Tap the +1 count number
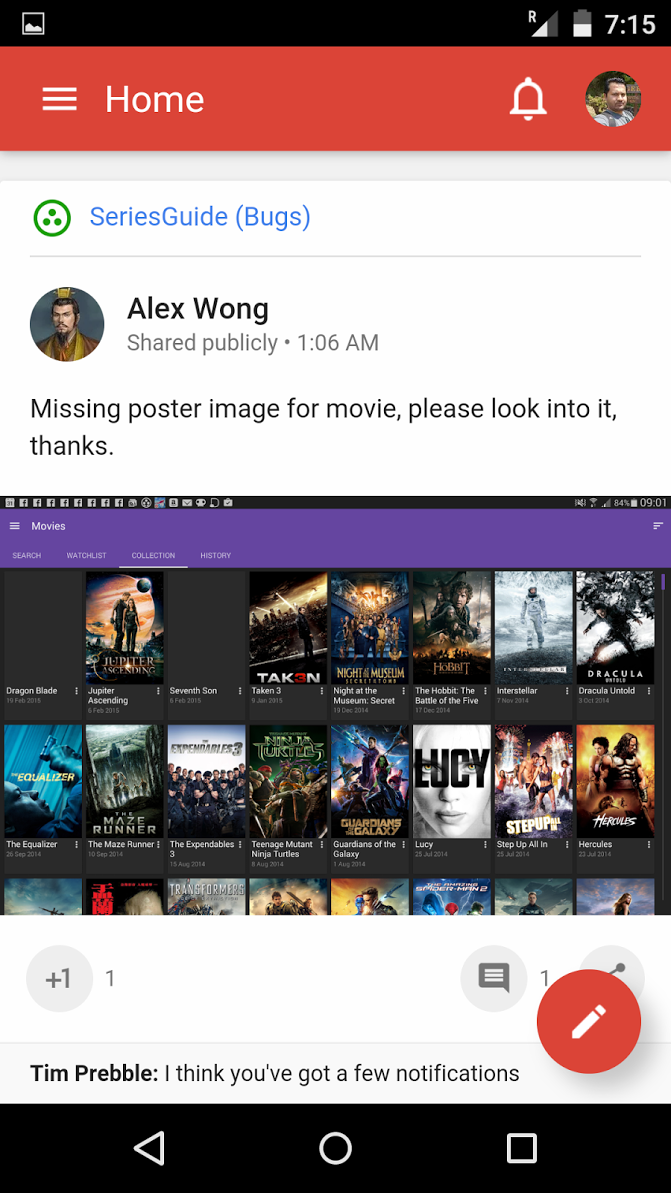Screen dimensions: 671x1193 point(111,978)
